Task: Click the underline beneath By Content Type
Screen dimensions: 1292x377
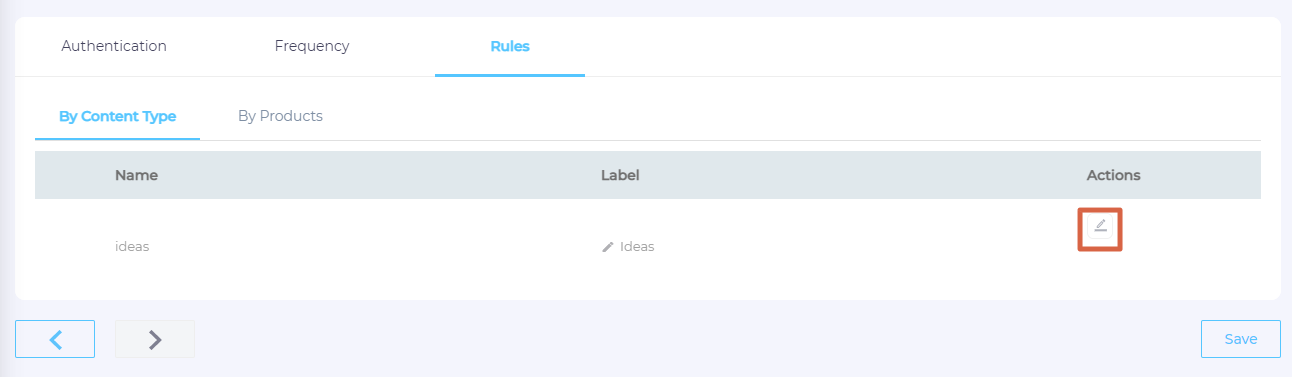Action: tap(117, 139)
